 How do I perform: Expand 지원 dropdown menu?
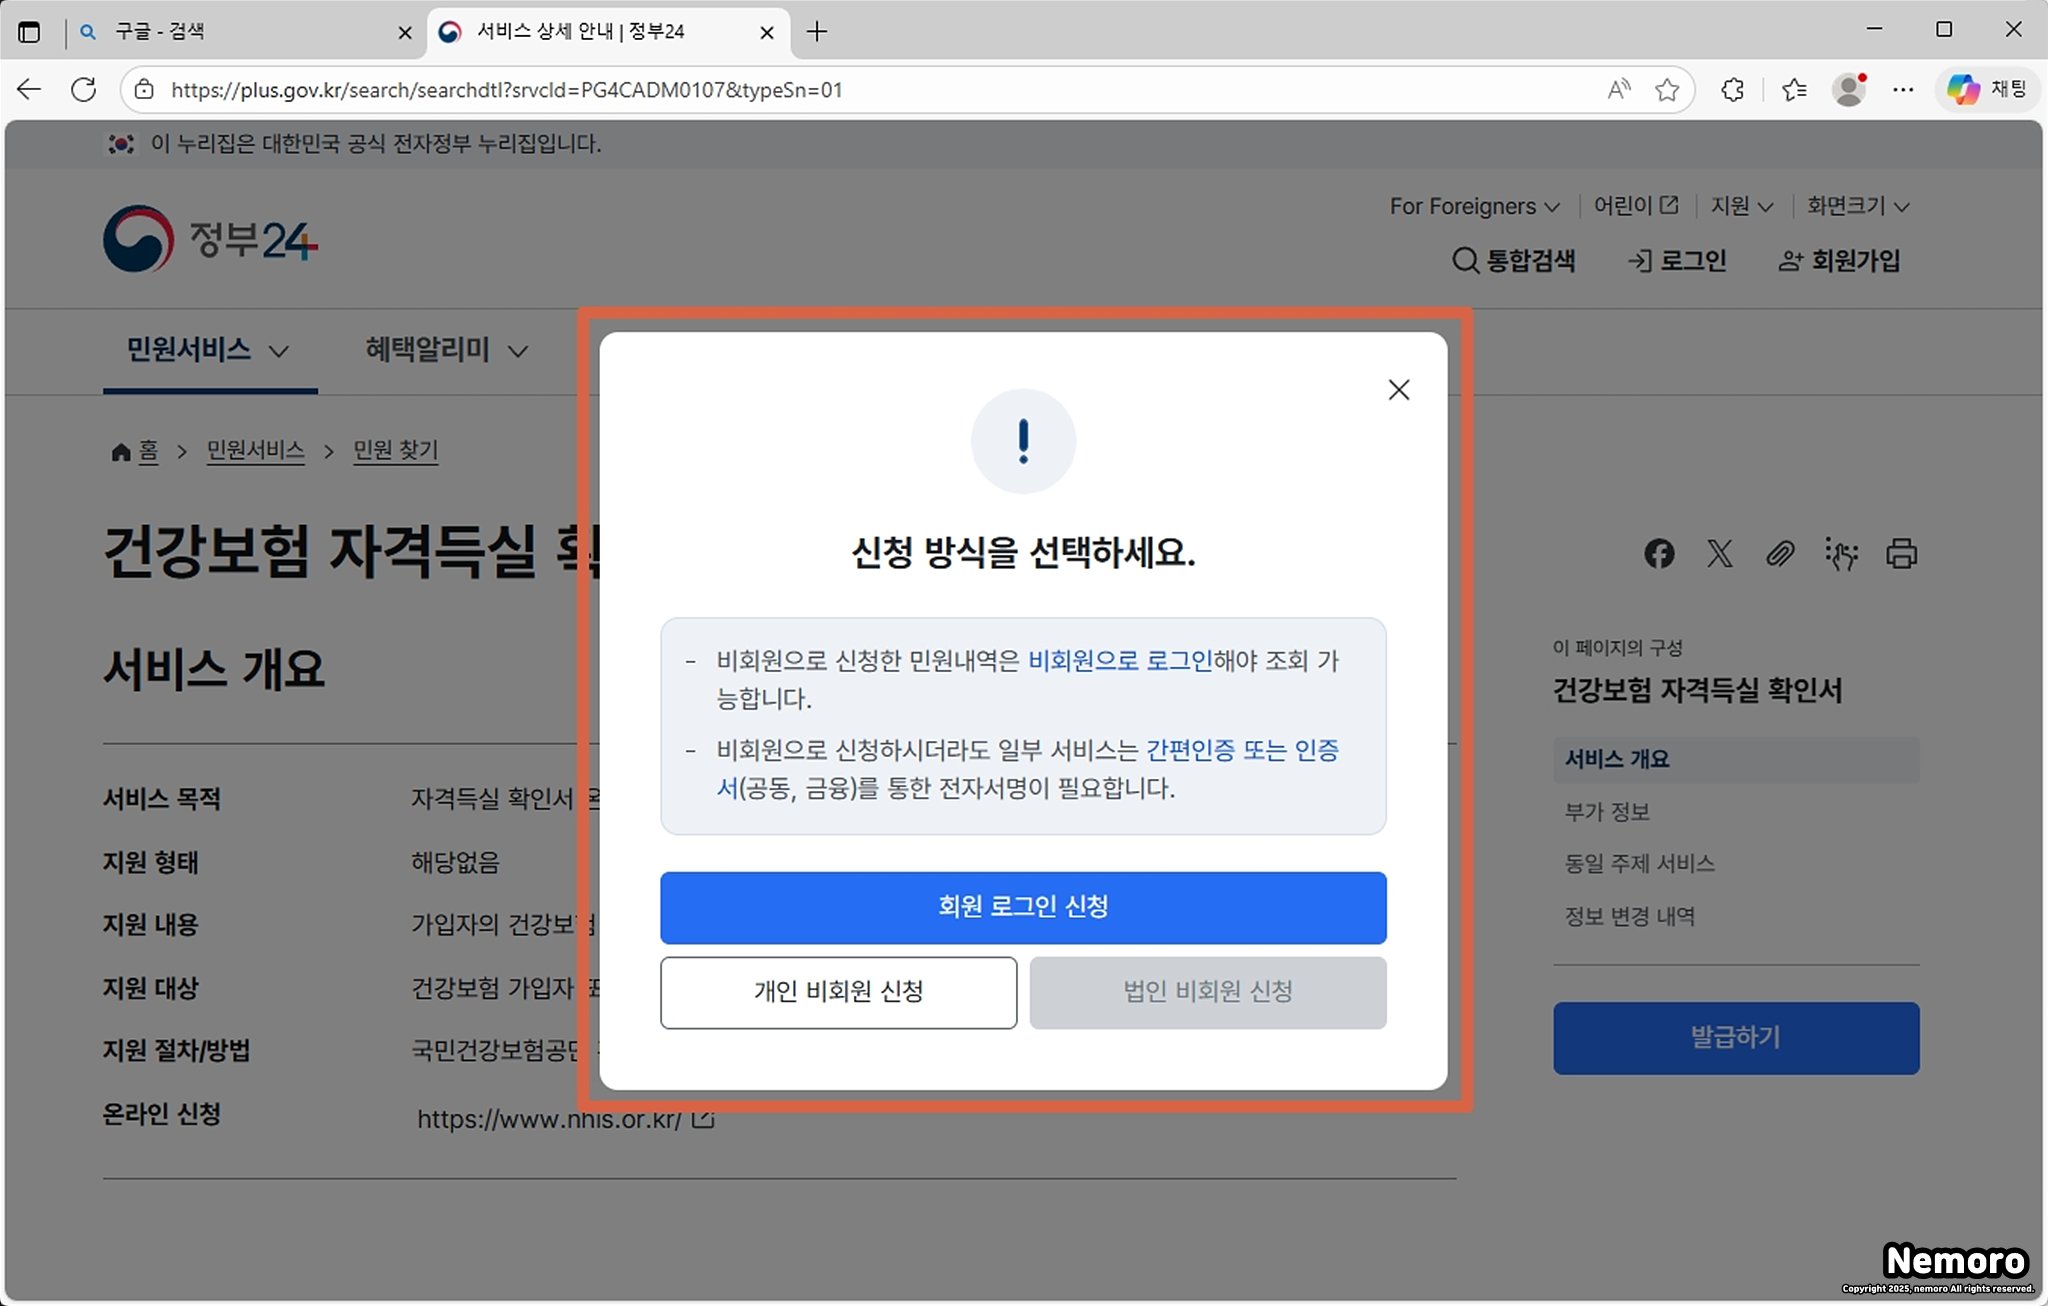point(1741,206)
